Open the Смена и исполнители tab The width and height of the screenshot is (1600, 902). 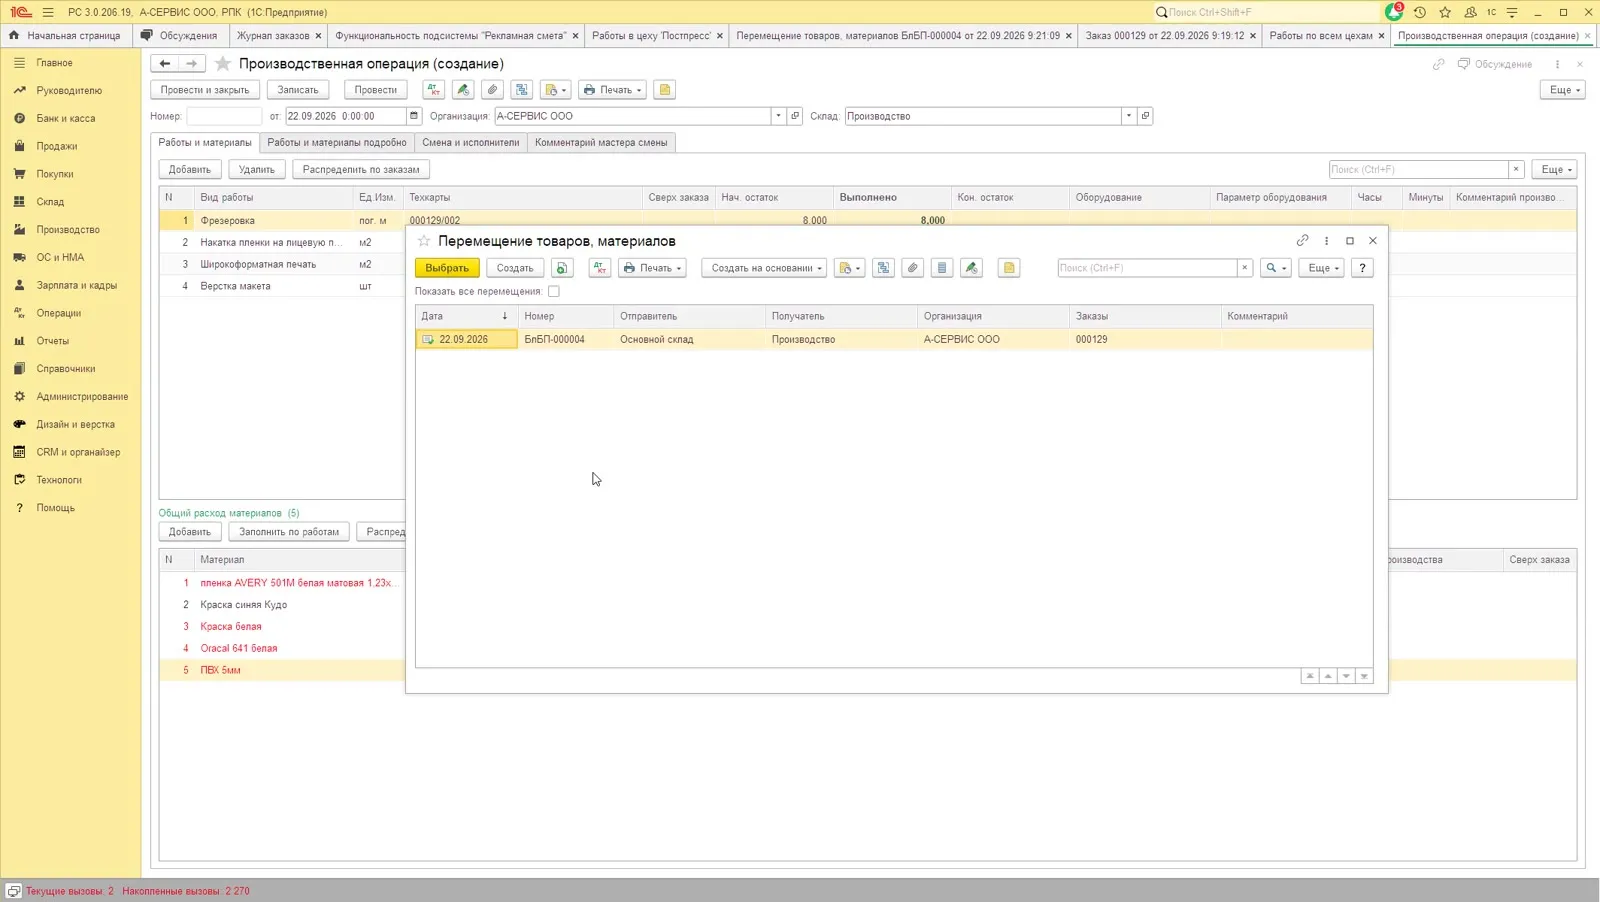(x=471, y=143)
